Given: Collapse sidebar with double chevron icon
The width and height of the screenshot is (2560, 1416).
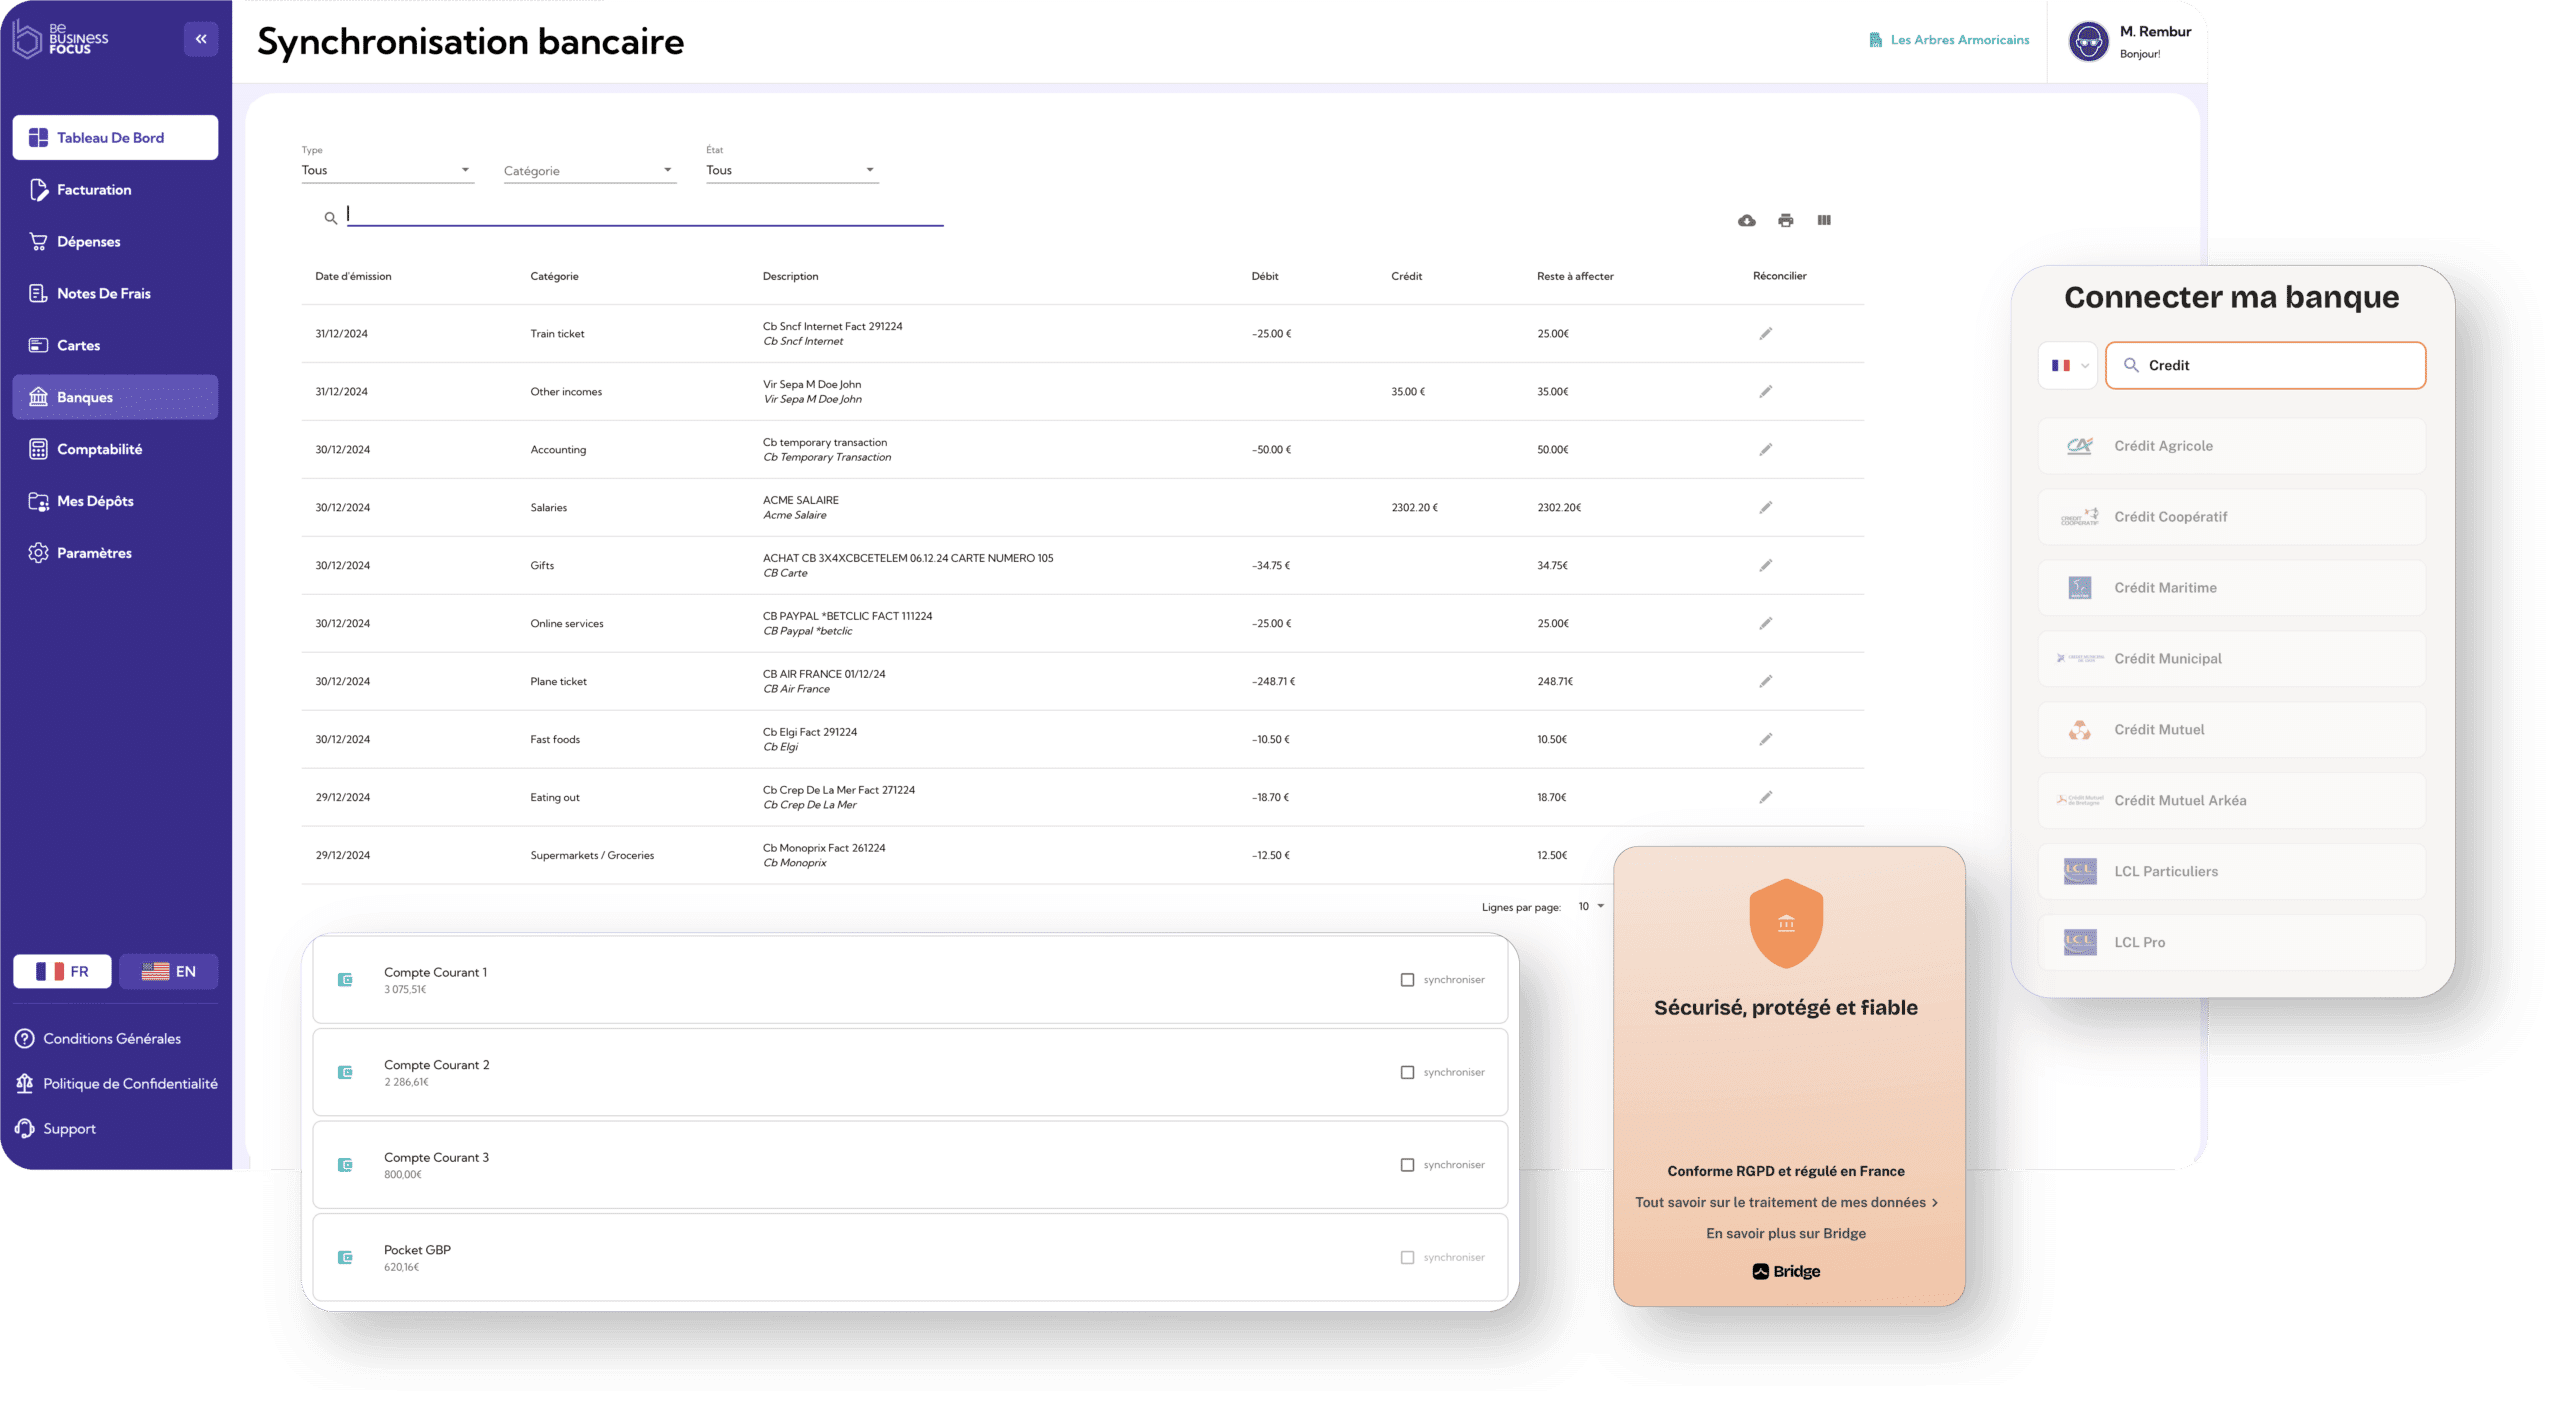Looking at the screenshot, I should [201, 39].
